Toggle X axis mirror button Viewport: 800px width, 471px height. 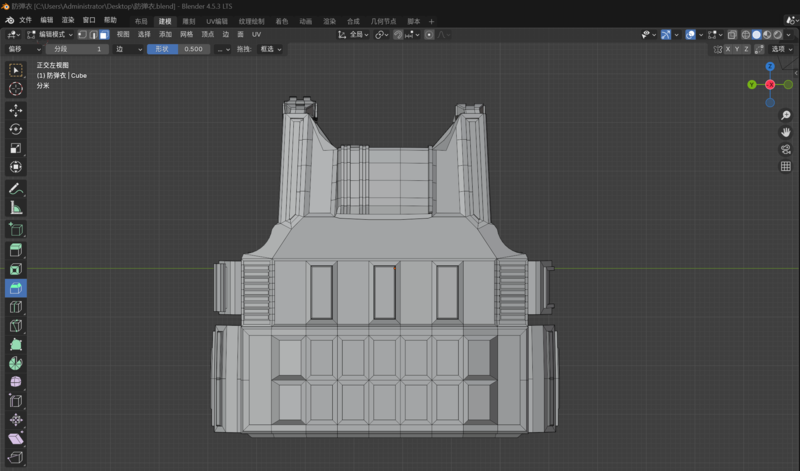(729, 49)
